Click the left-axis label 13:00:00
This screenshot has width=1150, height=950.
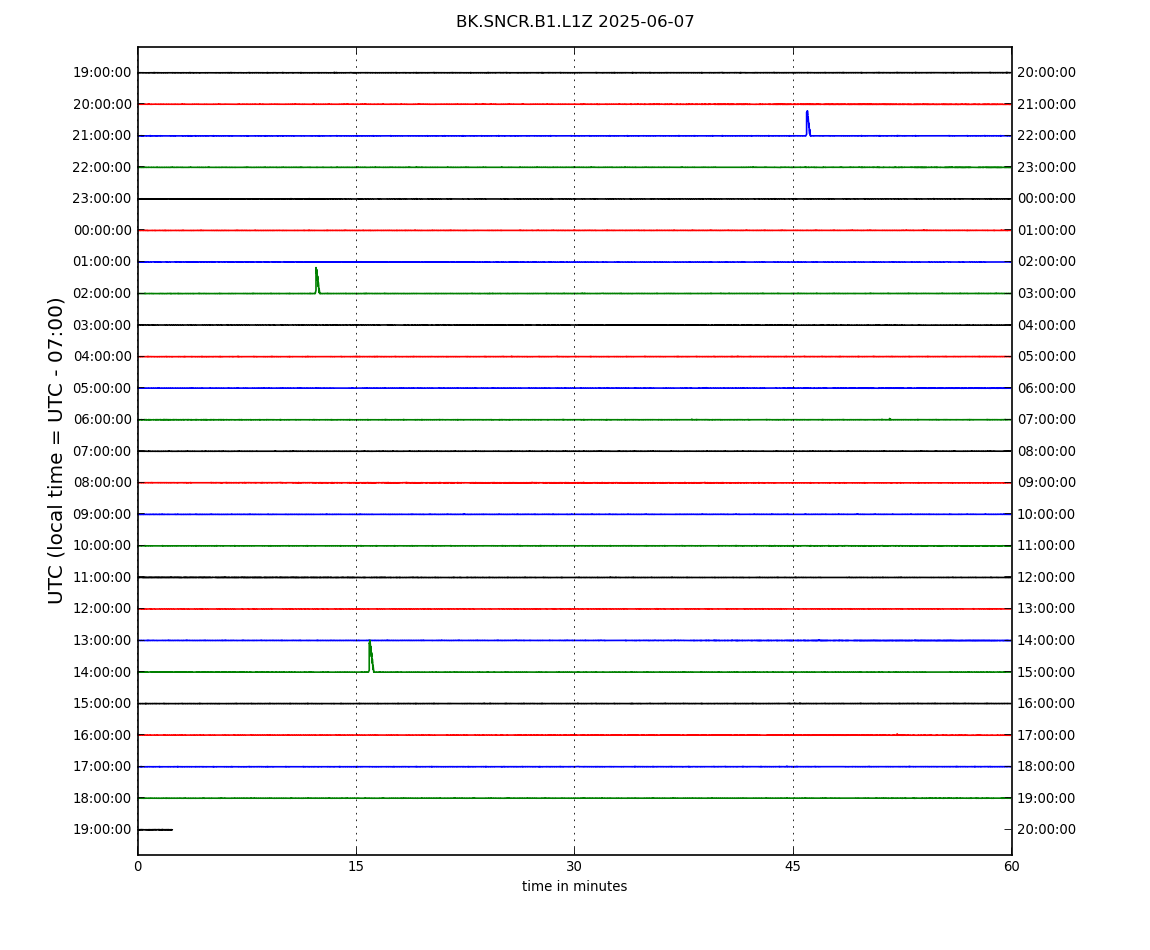coord(103,640)
